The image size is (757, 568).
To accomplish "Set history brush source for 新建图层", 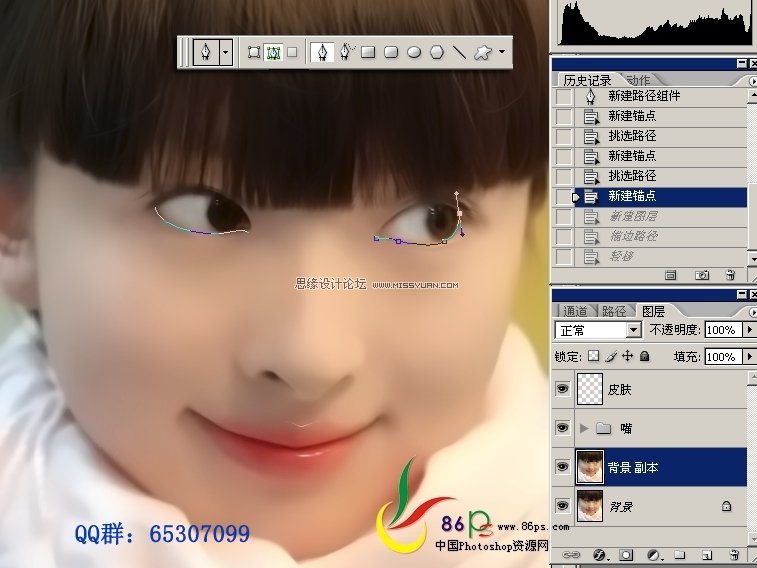I will point(563,217).
